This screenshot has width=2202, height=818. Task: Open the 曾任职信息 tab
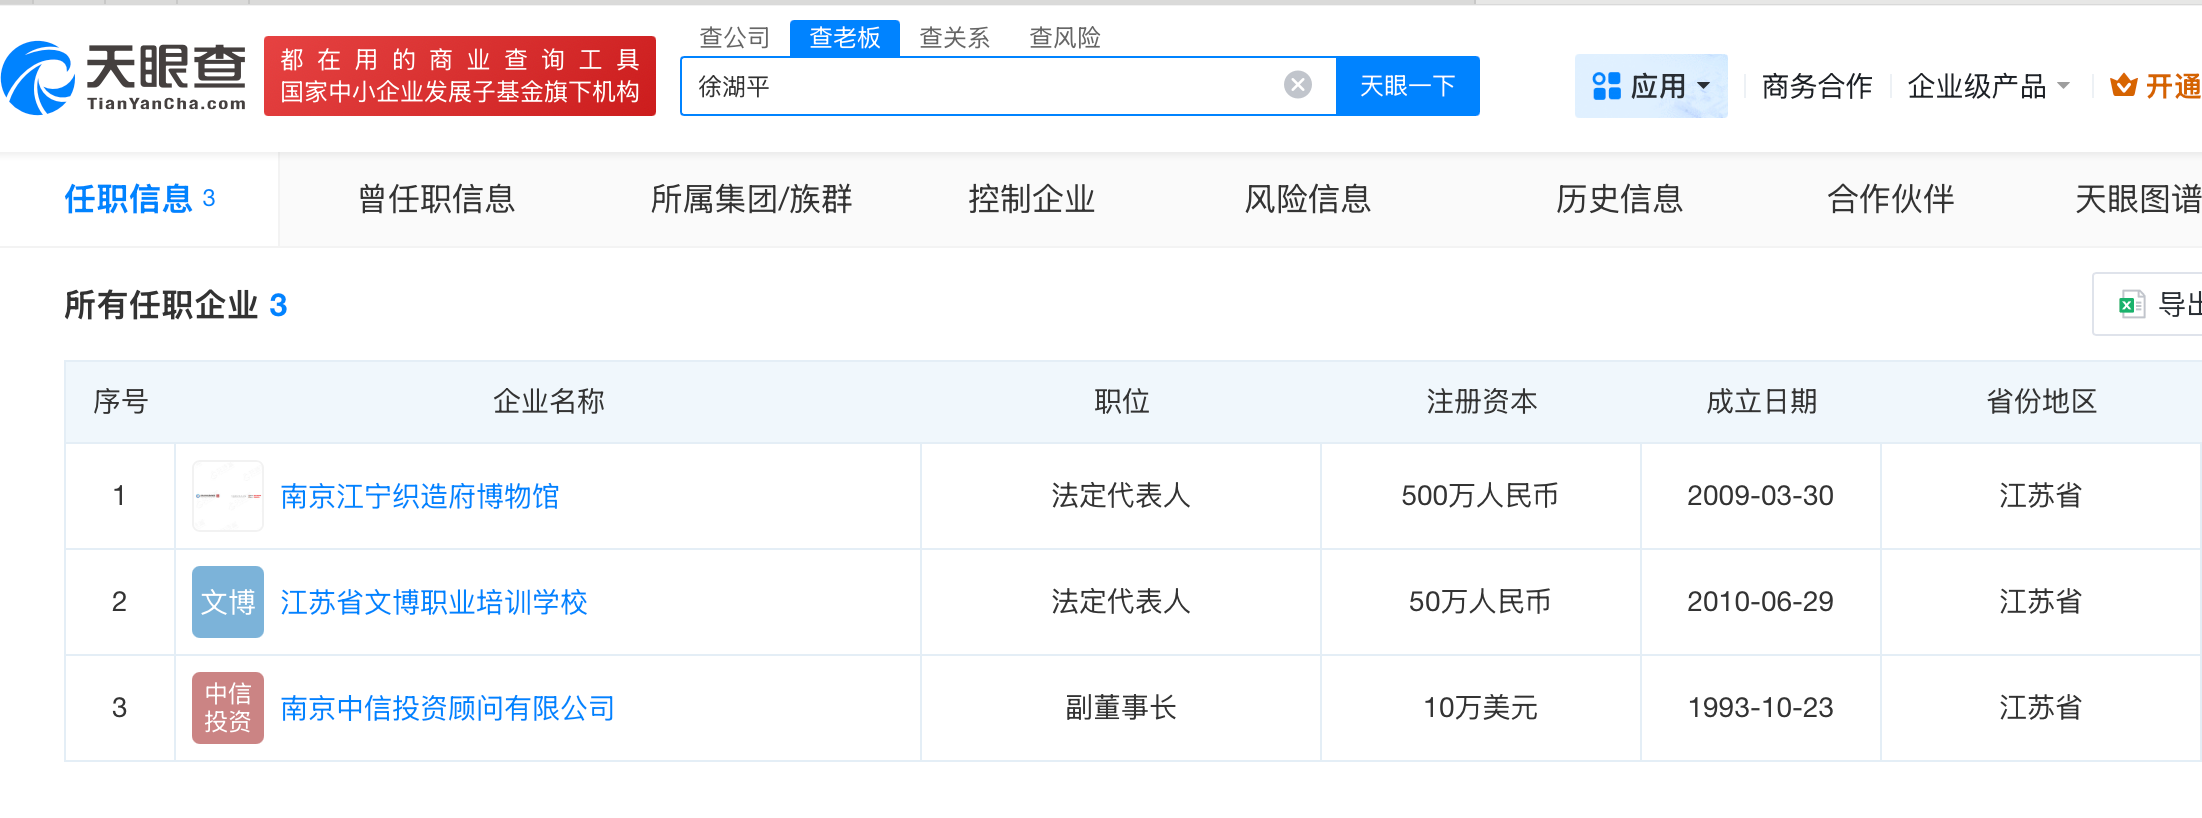tap(436, 199)
